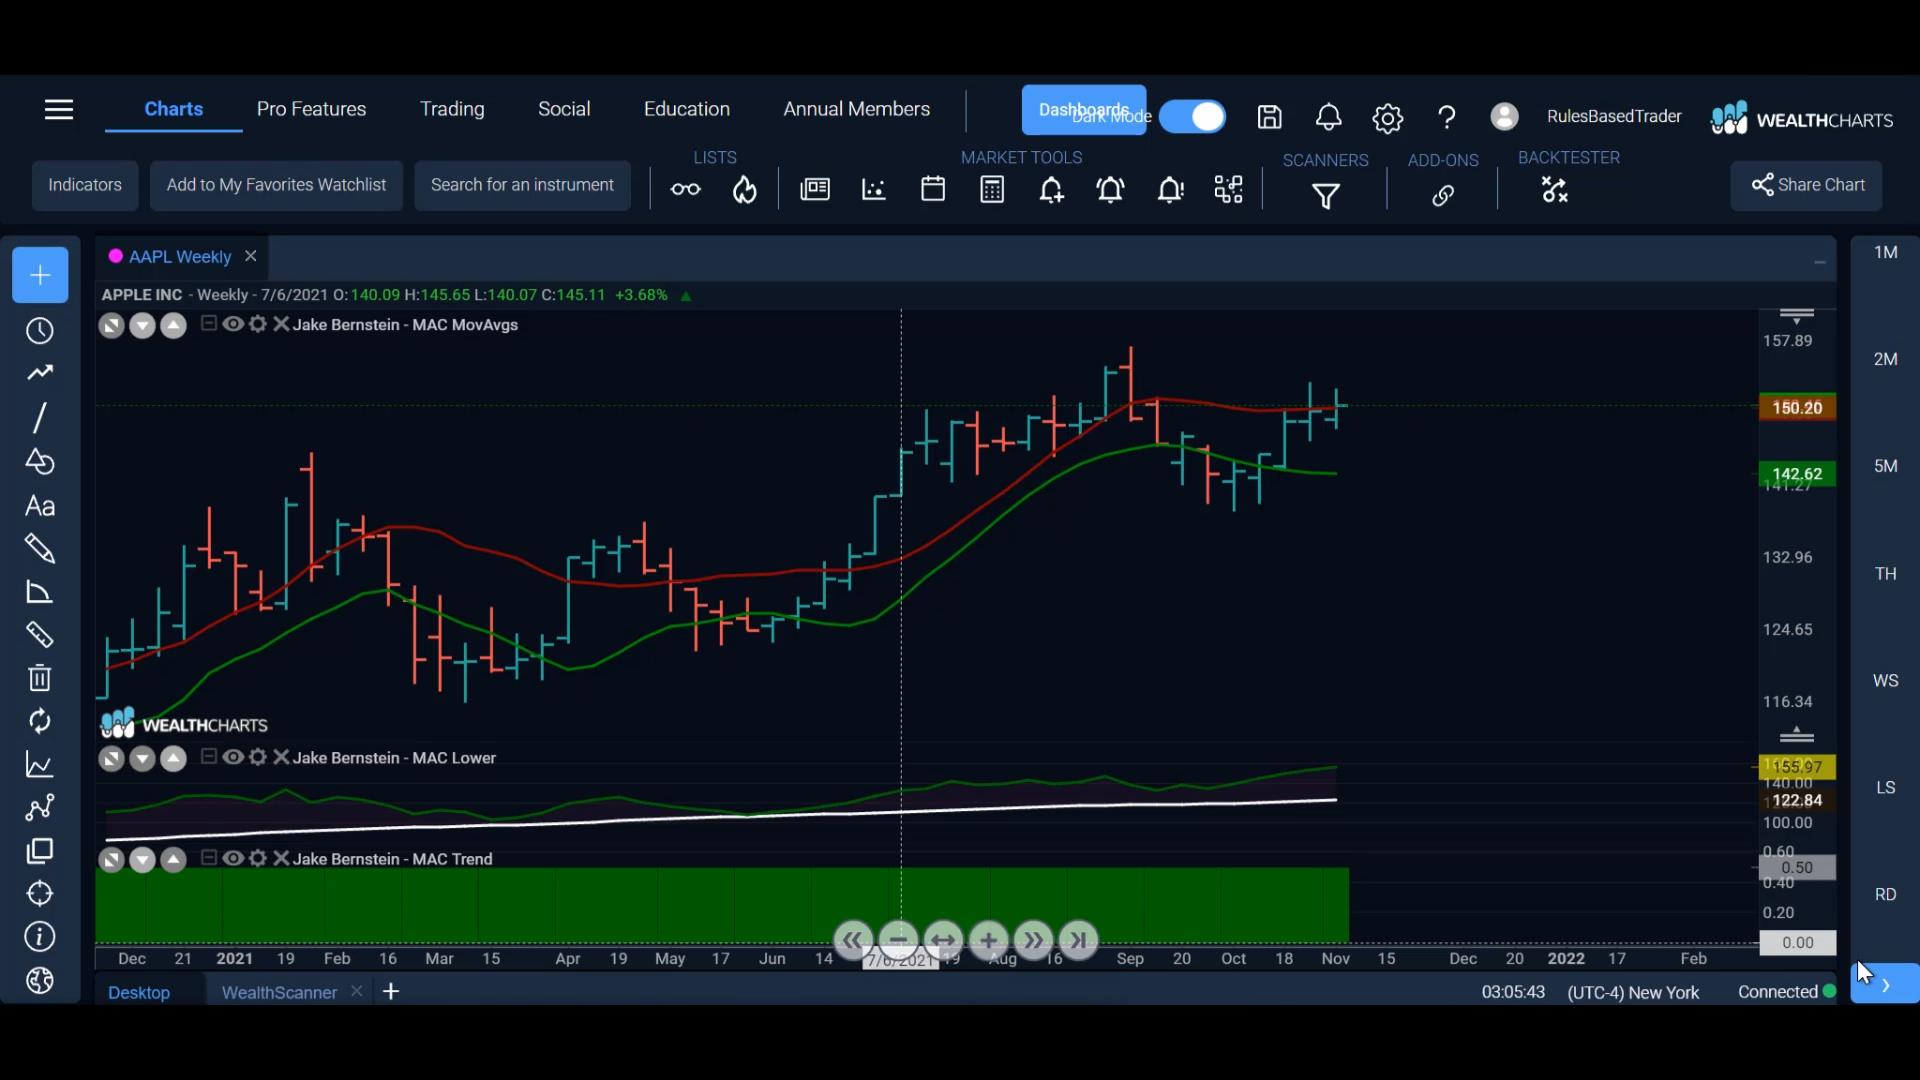Expand the right sidebar chevron
This screenshot has width=1920, height=1080.
pyautogui.click(x=1885, y=984)
